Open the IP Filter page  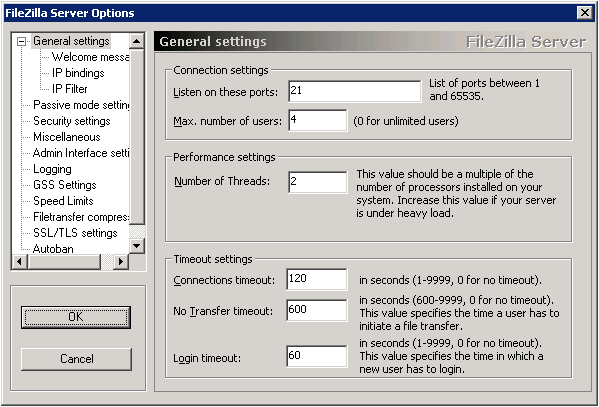70,89
